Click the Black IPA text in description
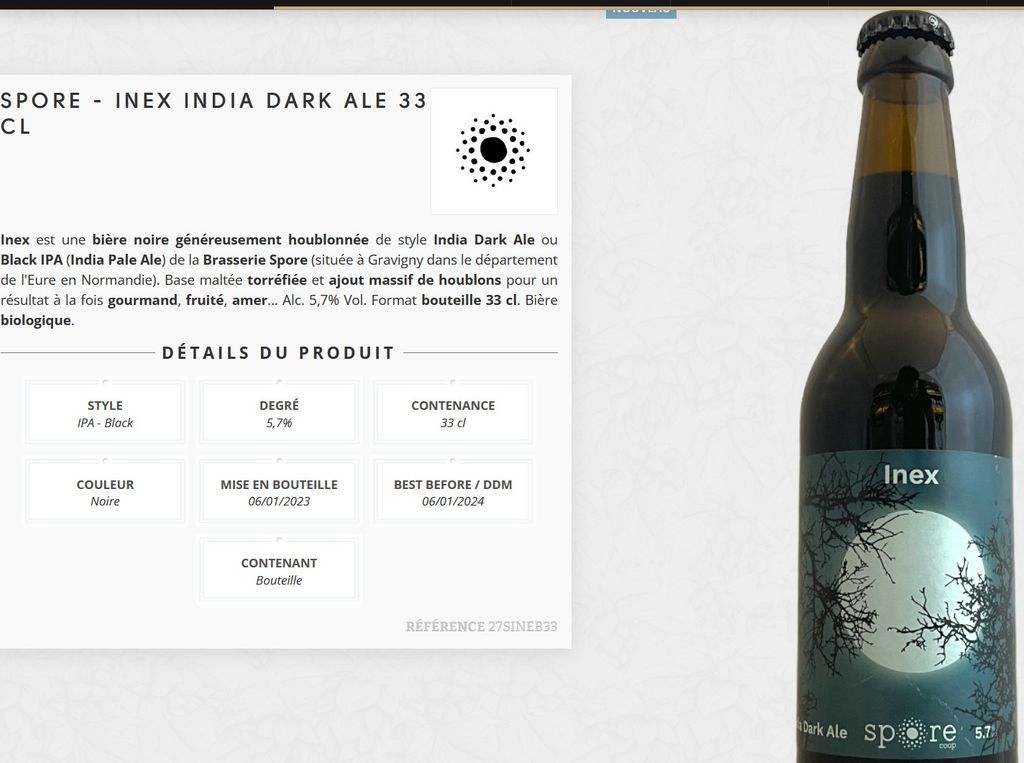Image resolution: width=1024 pixels, height=763 pixels. click(x=31, y=259)
